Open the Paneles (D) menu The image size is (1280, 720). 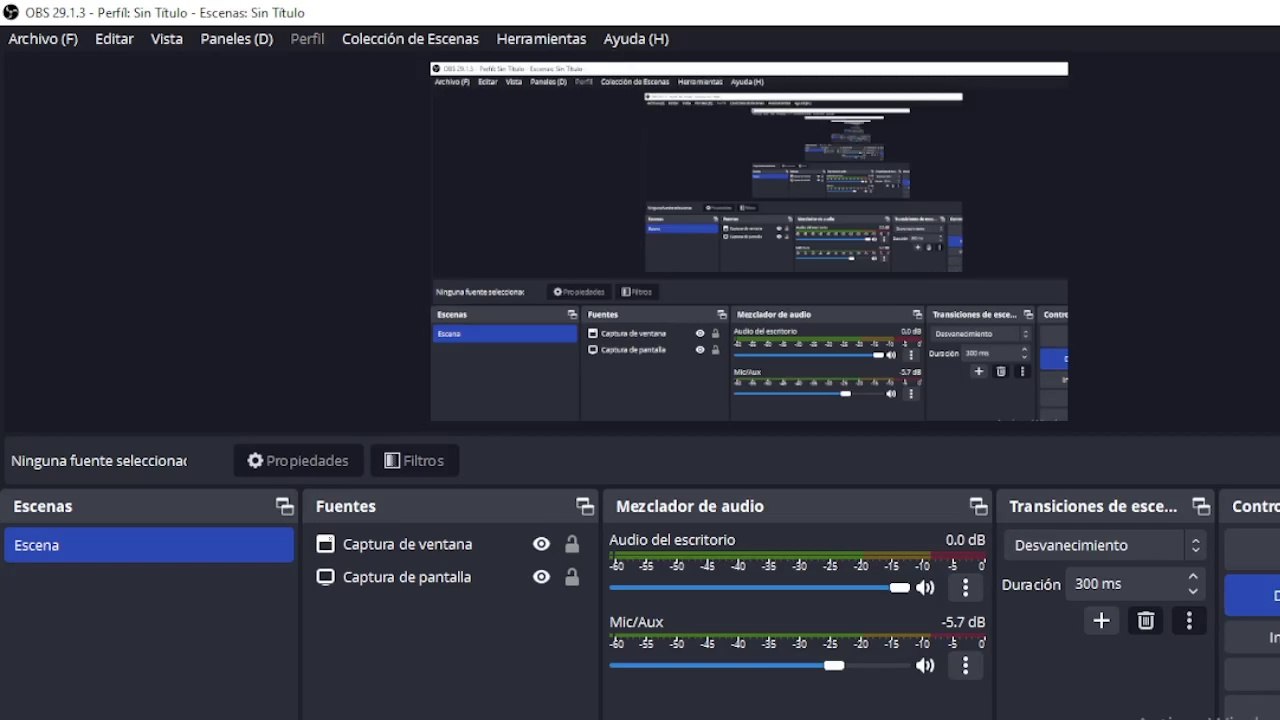click(x=237, y=39)
